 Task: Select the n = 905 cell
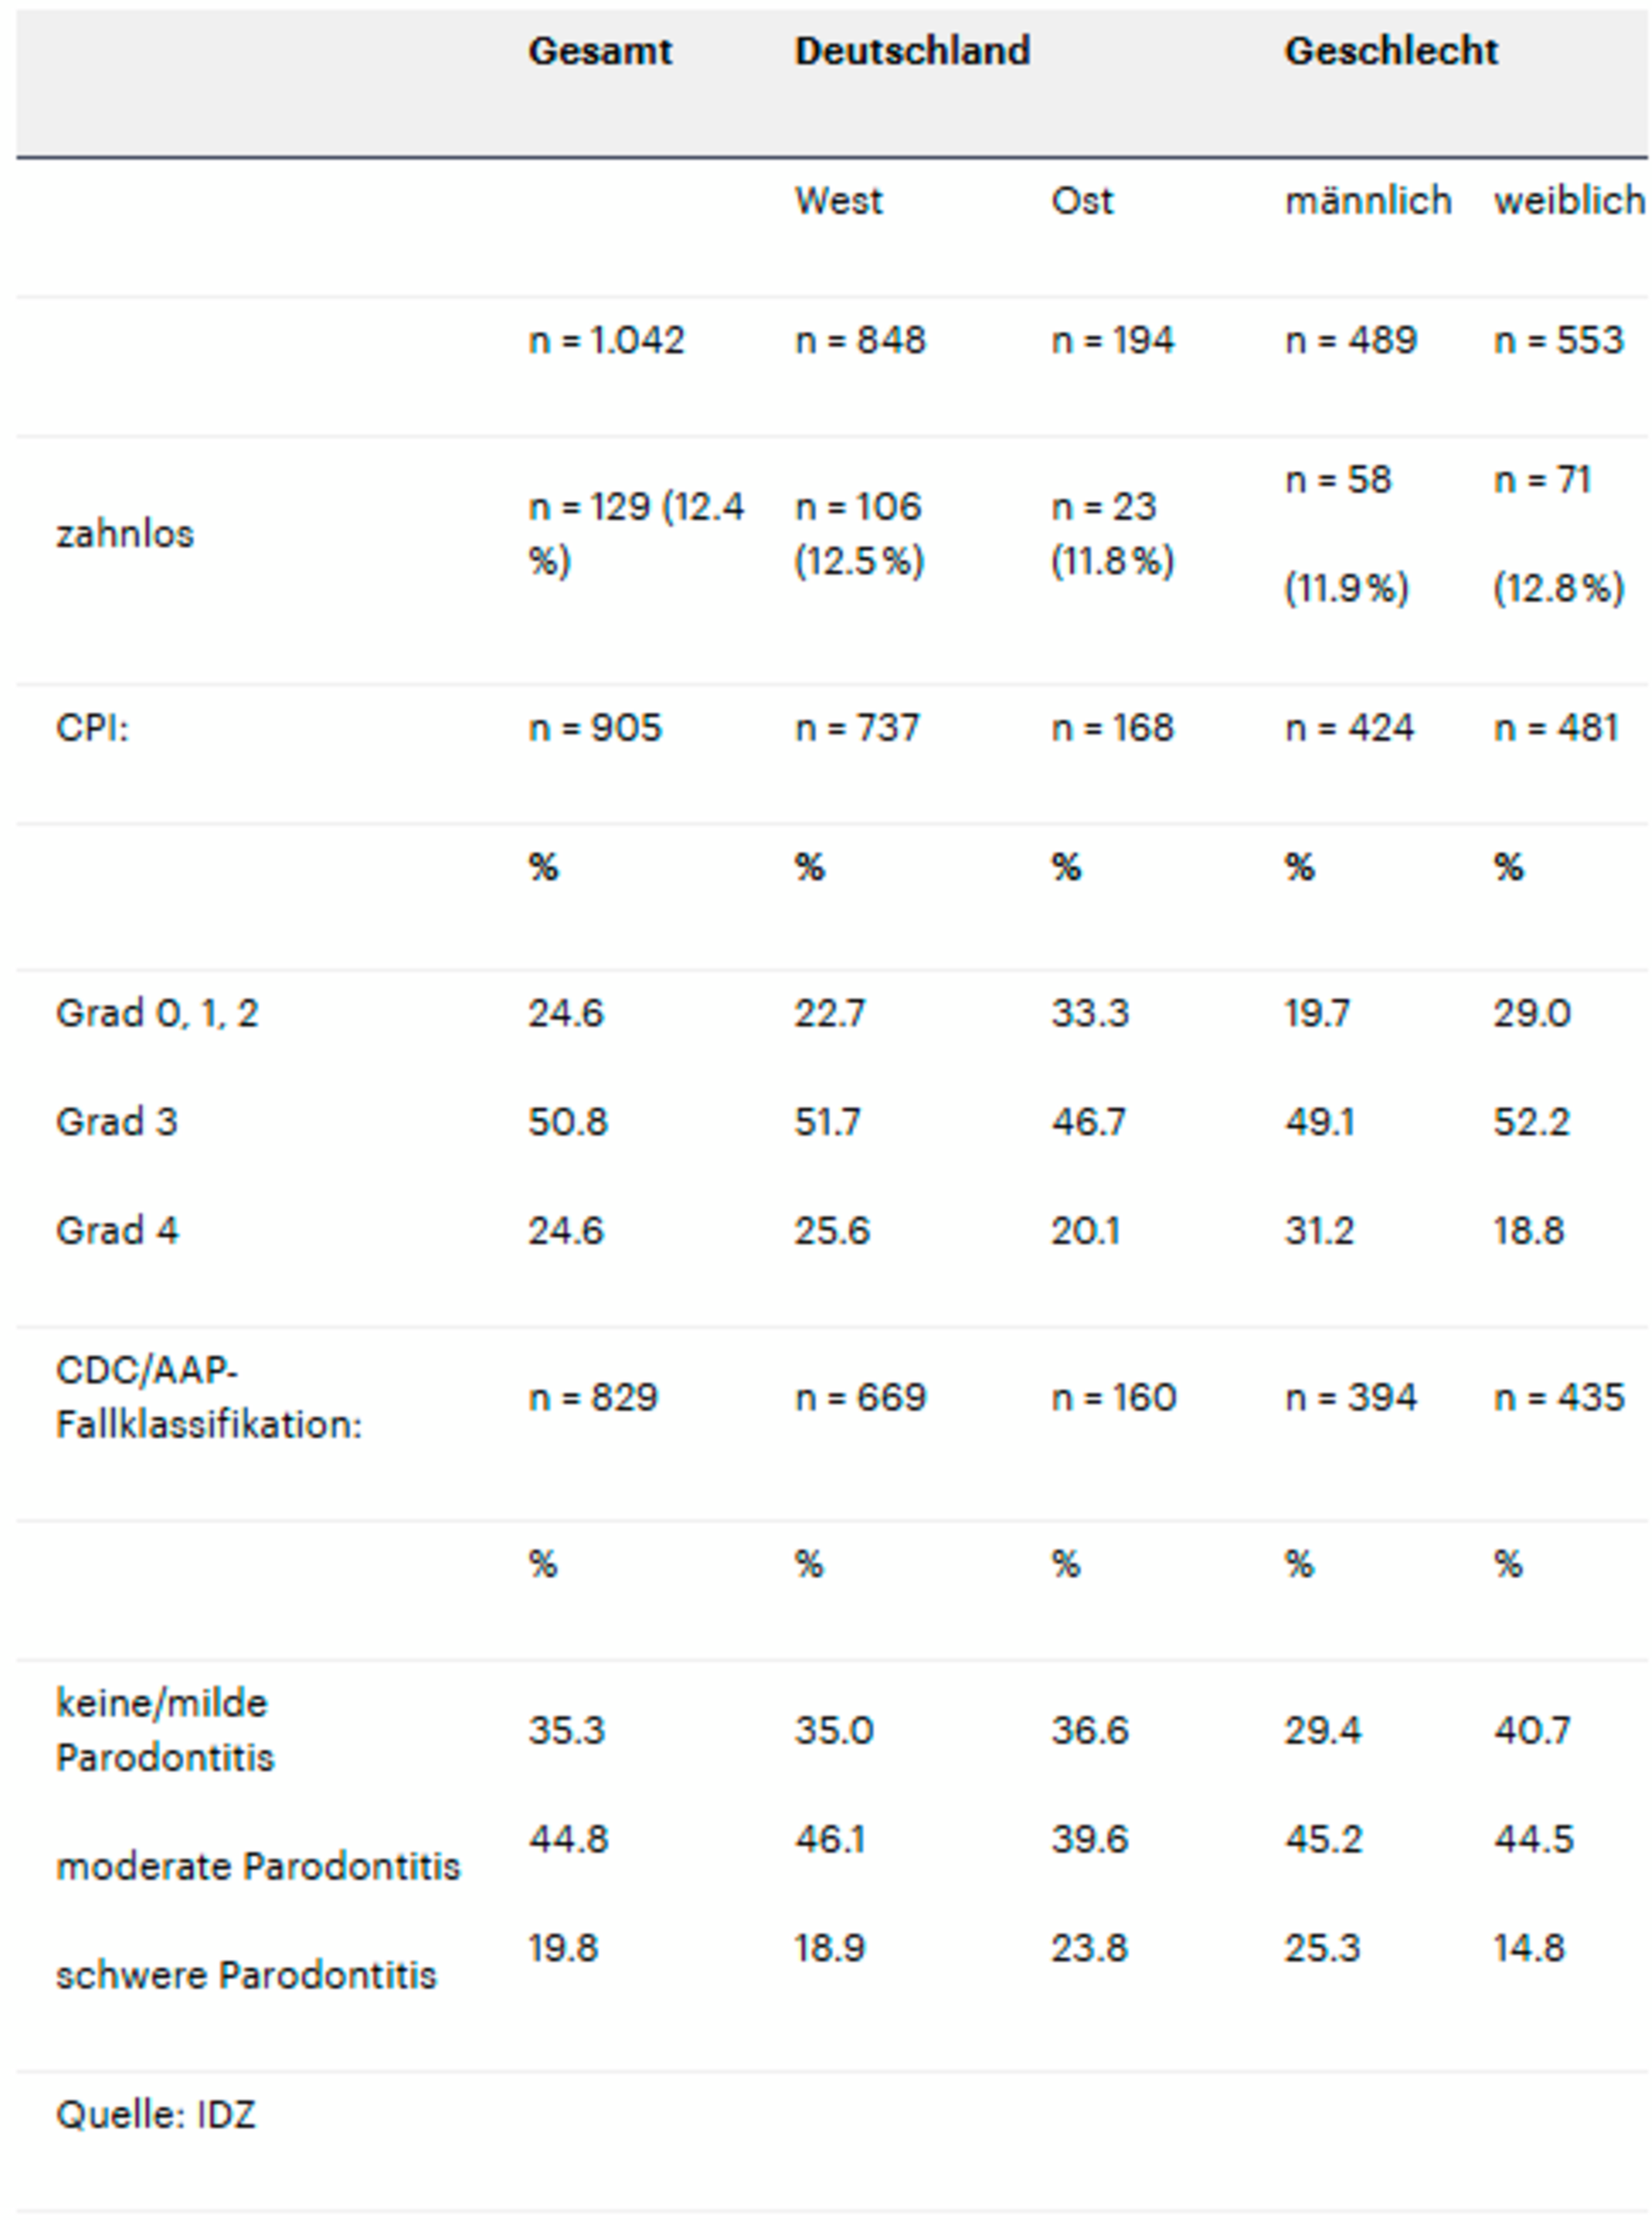click(x=595, y=728)
